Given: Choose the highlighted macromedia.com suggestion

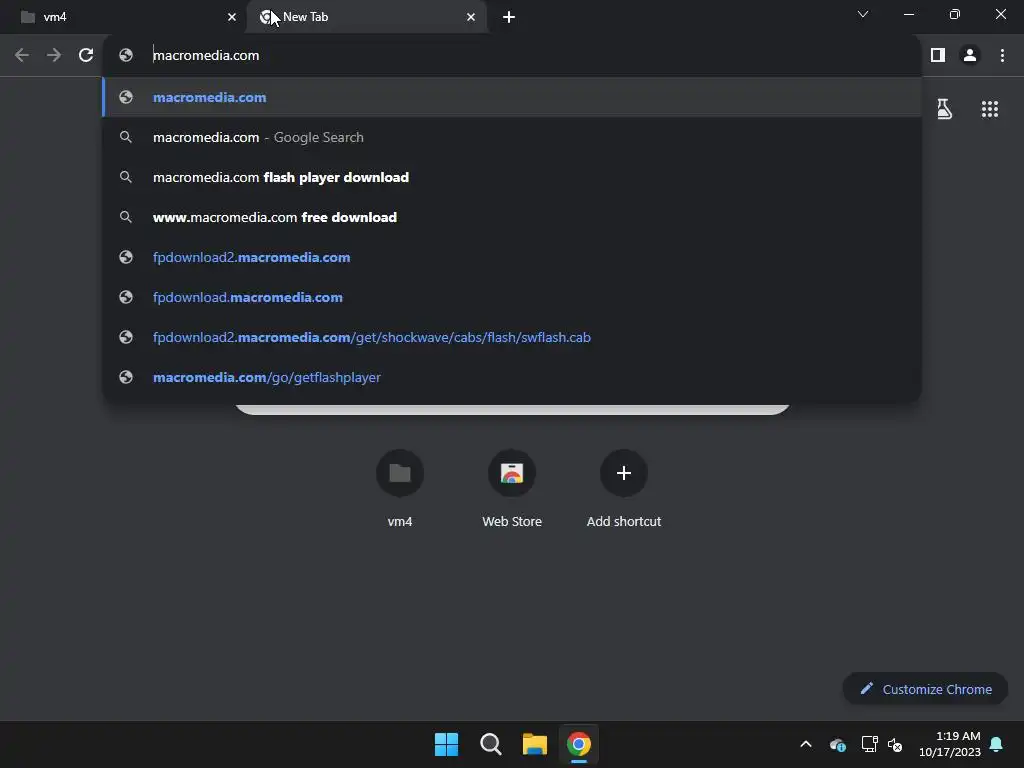Looking at the screenshot, I should (x=512, y=97).
